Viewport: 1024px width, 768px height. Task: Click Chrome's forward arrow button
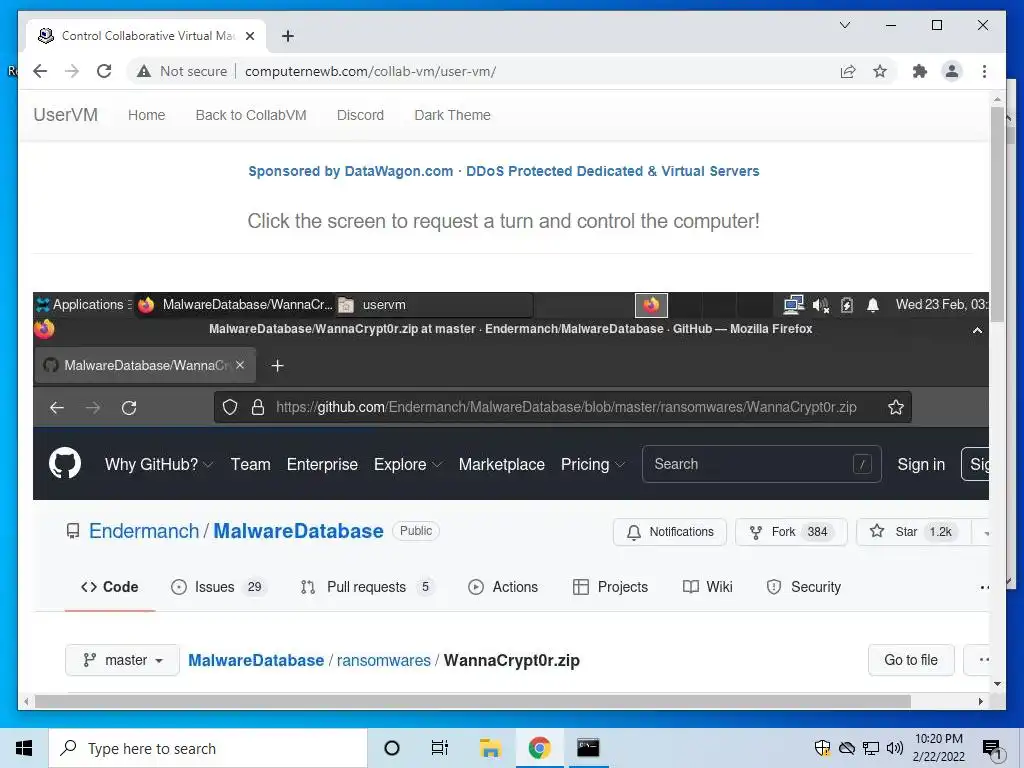click(72, 71)
